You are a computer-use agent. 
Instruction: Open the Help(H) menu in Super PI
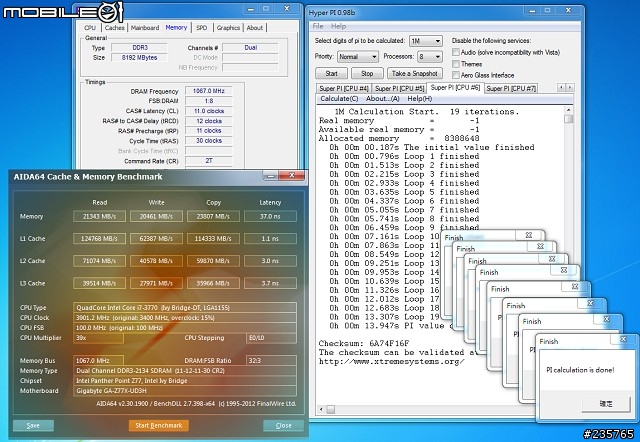[x=420, y=99]
